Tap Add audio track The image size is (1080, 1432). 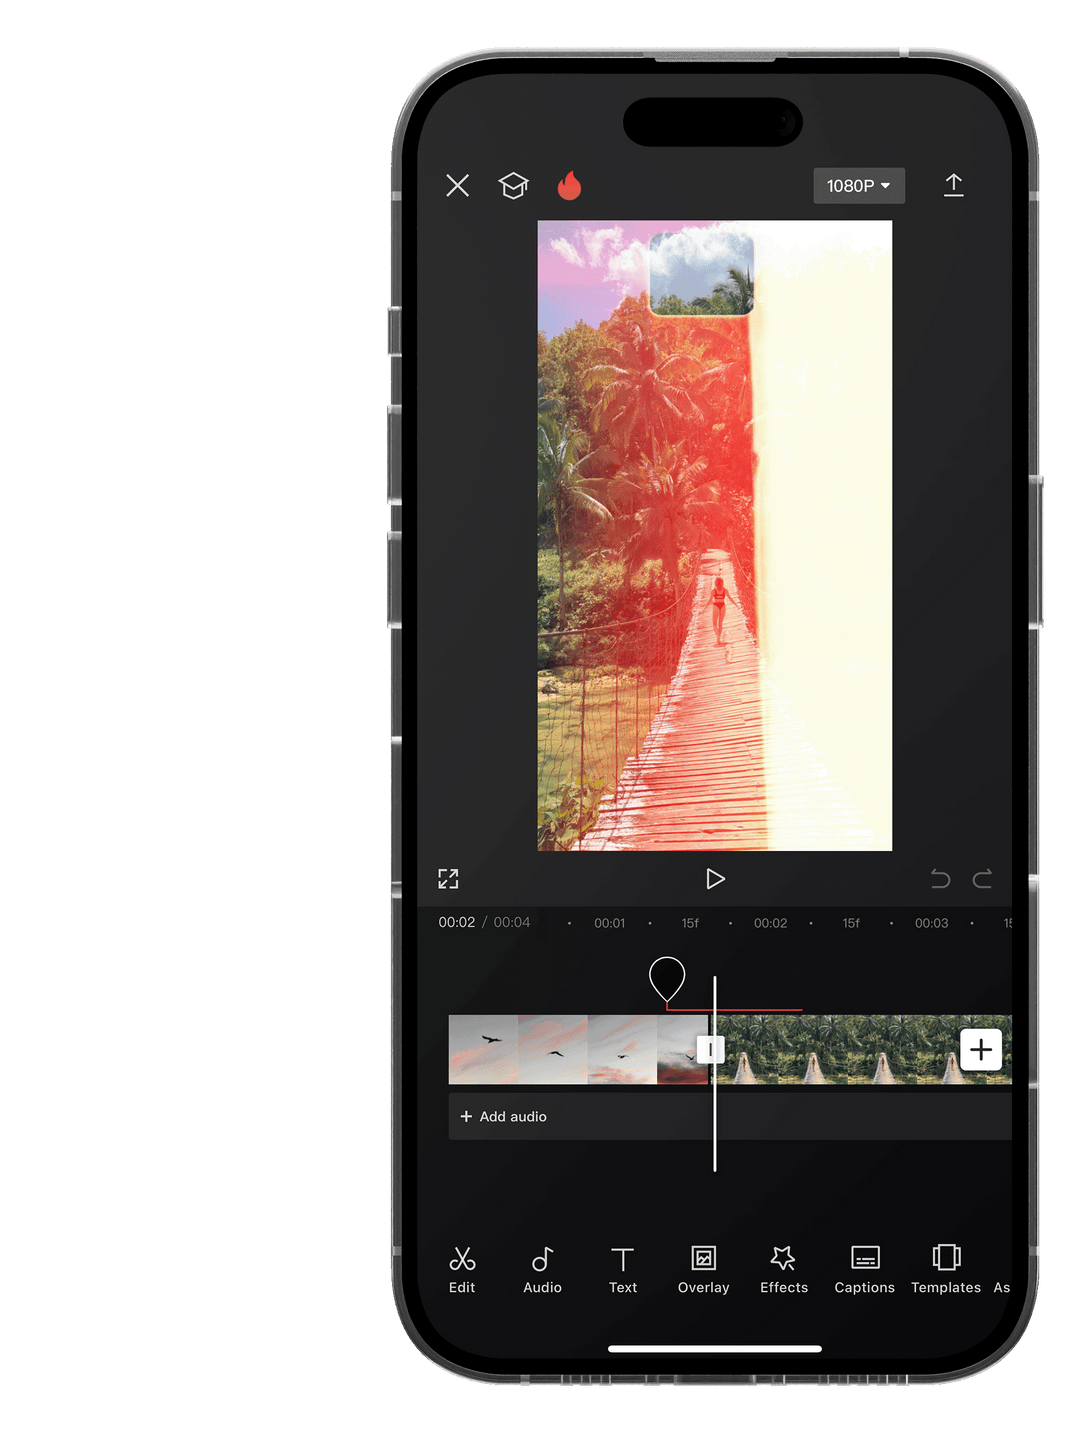tap(504, 1116)
